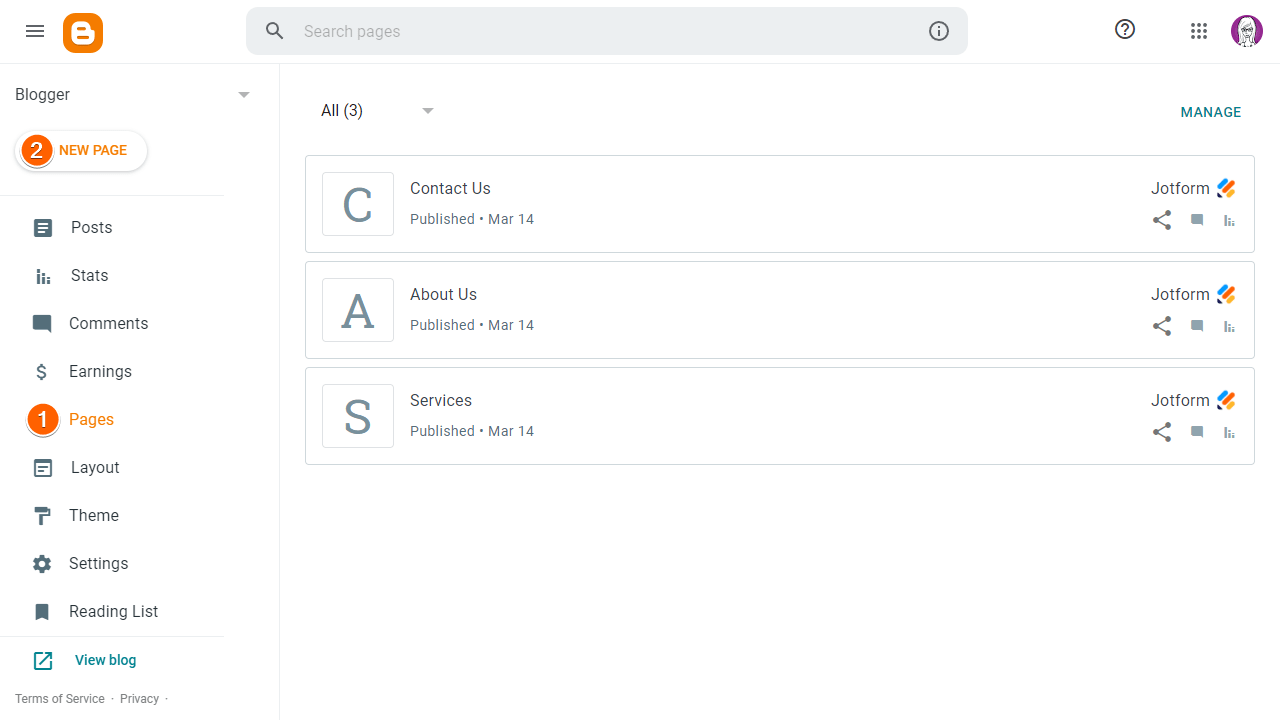This screenshot has width=1280, height=720.
Task: Expand the Blogger blog selector
Action: (x=243, y=94)
